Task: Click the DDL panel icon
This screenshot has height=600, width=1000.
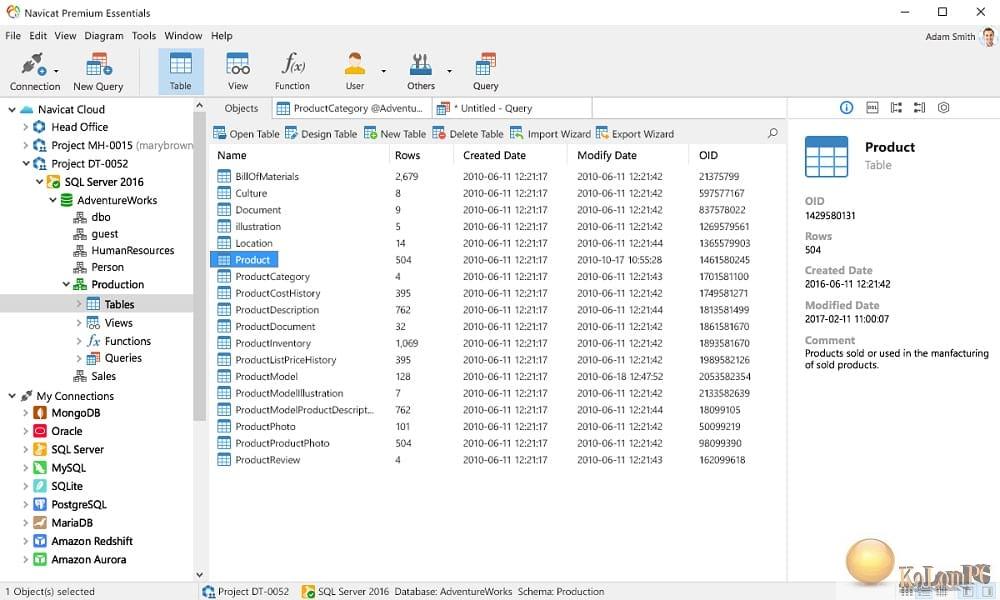Action: pyautogui.click(x=872, y=108)
